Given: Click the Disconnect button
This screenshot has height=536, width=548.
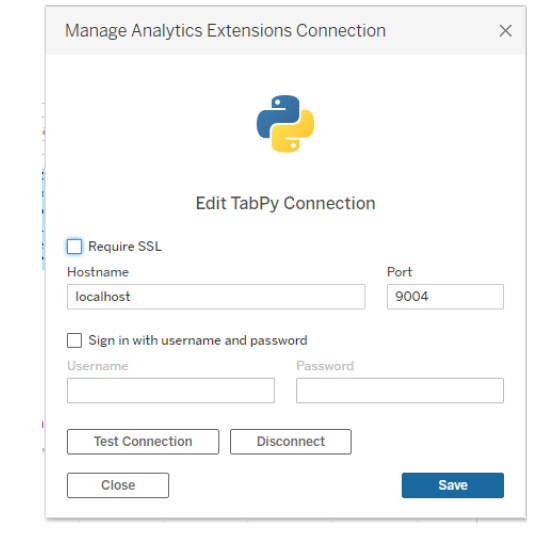Looking at the screenshot, I should coord(291,442).
